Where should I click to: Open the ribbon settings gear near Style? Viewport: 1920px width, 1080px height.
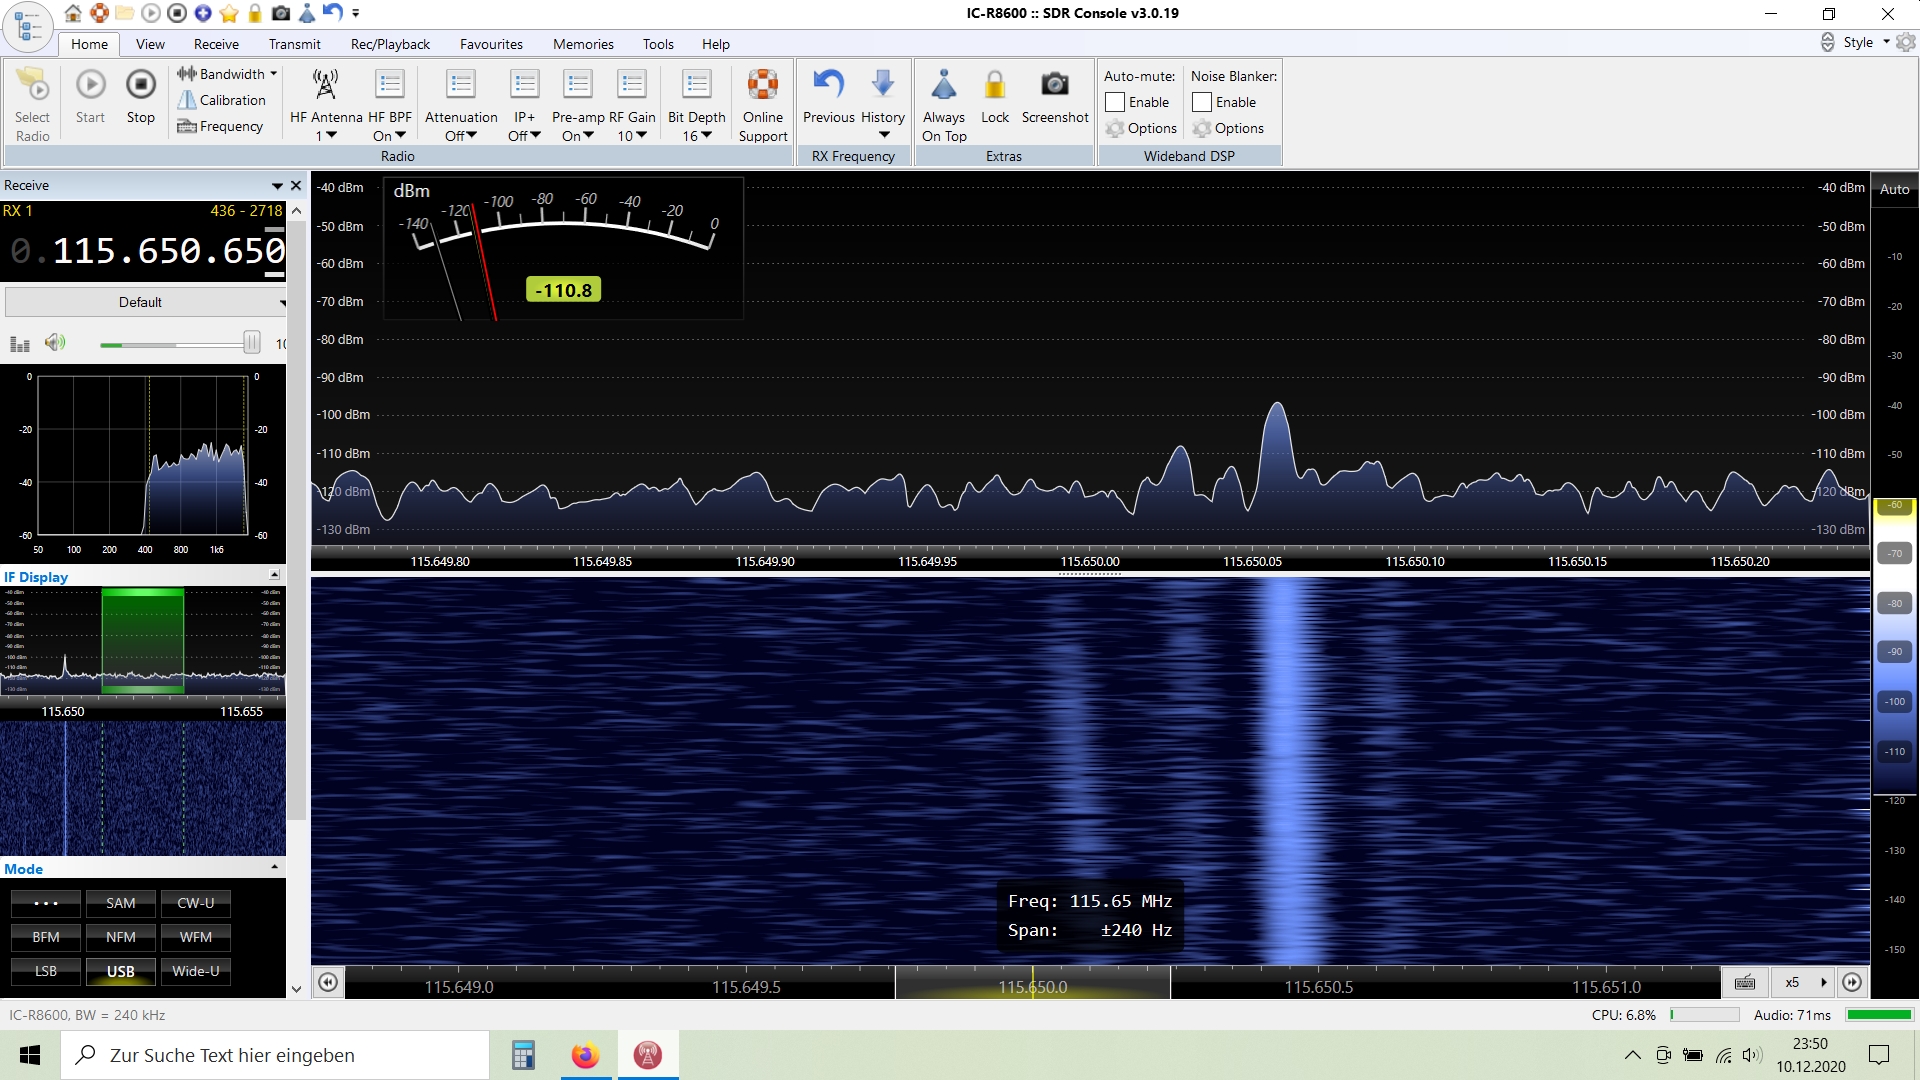pyautogui.click(x=1905, y=43)
